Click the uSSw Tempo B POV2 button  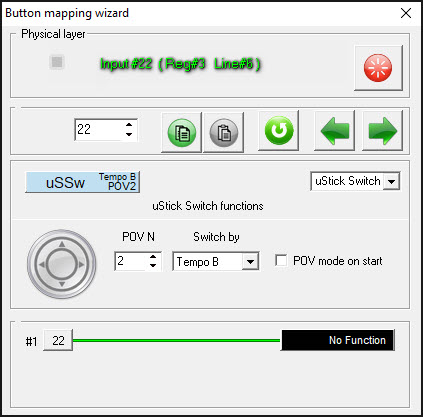[x=82, y=182]
